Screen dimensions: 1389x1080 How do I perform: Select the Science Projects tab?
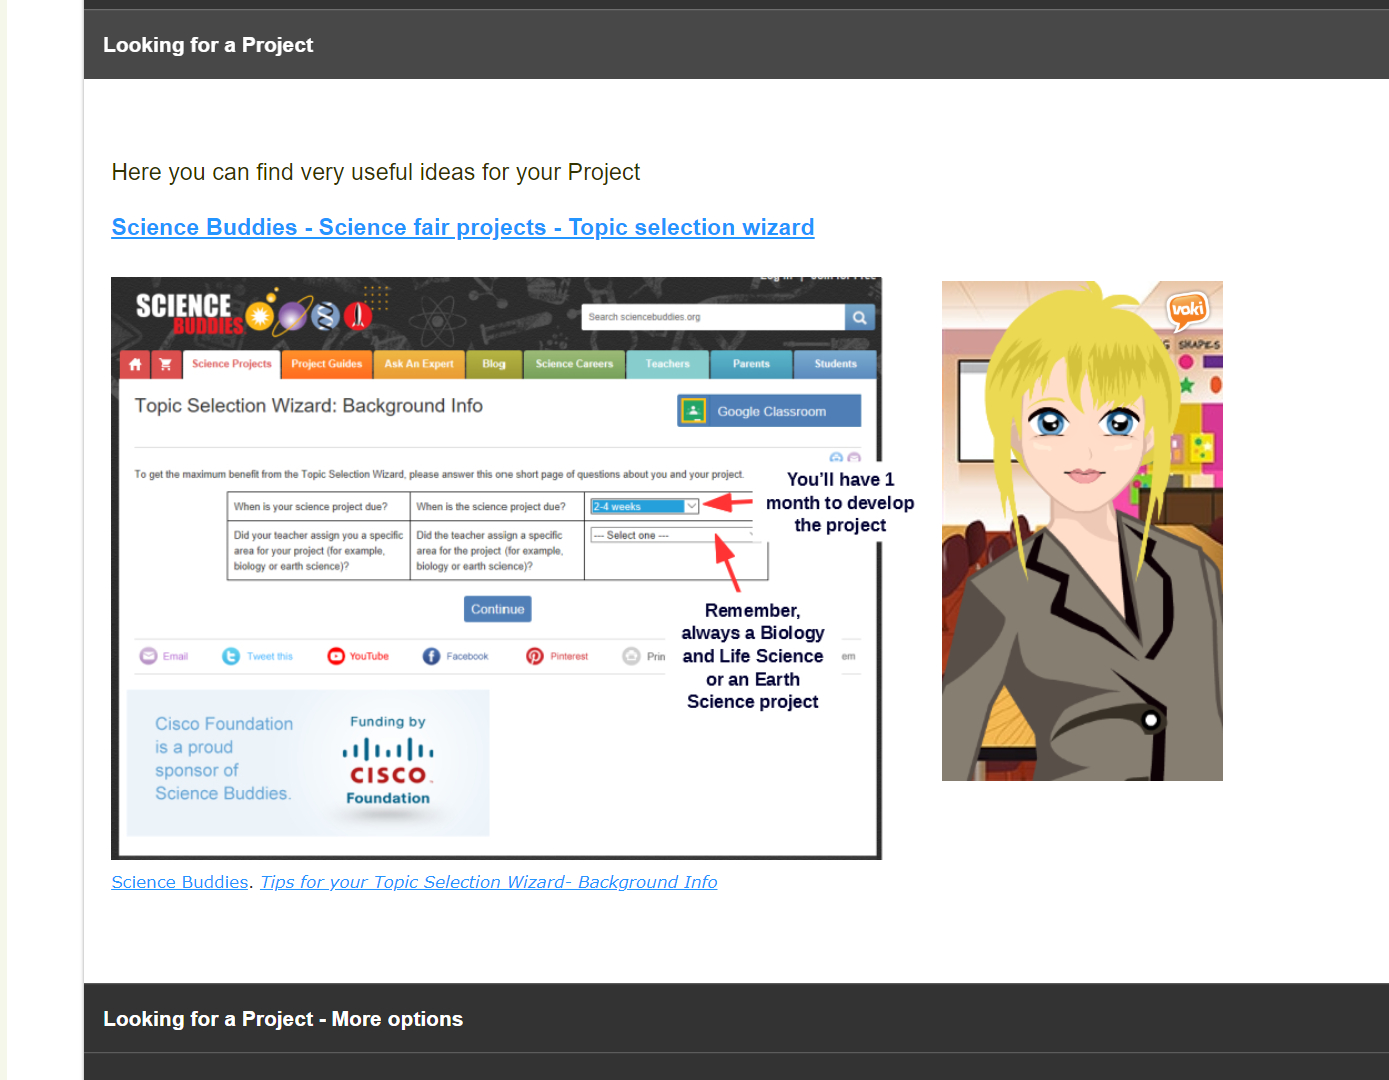click(231, 364)
